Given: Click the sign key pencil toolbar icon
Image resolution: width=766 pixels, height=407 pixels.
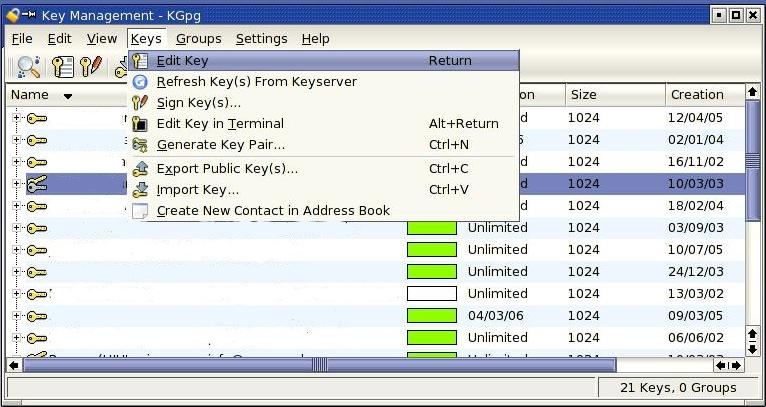Looking at the screenshot, I should pos(91,66).
